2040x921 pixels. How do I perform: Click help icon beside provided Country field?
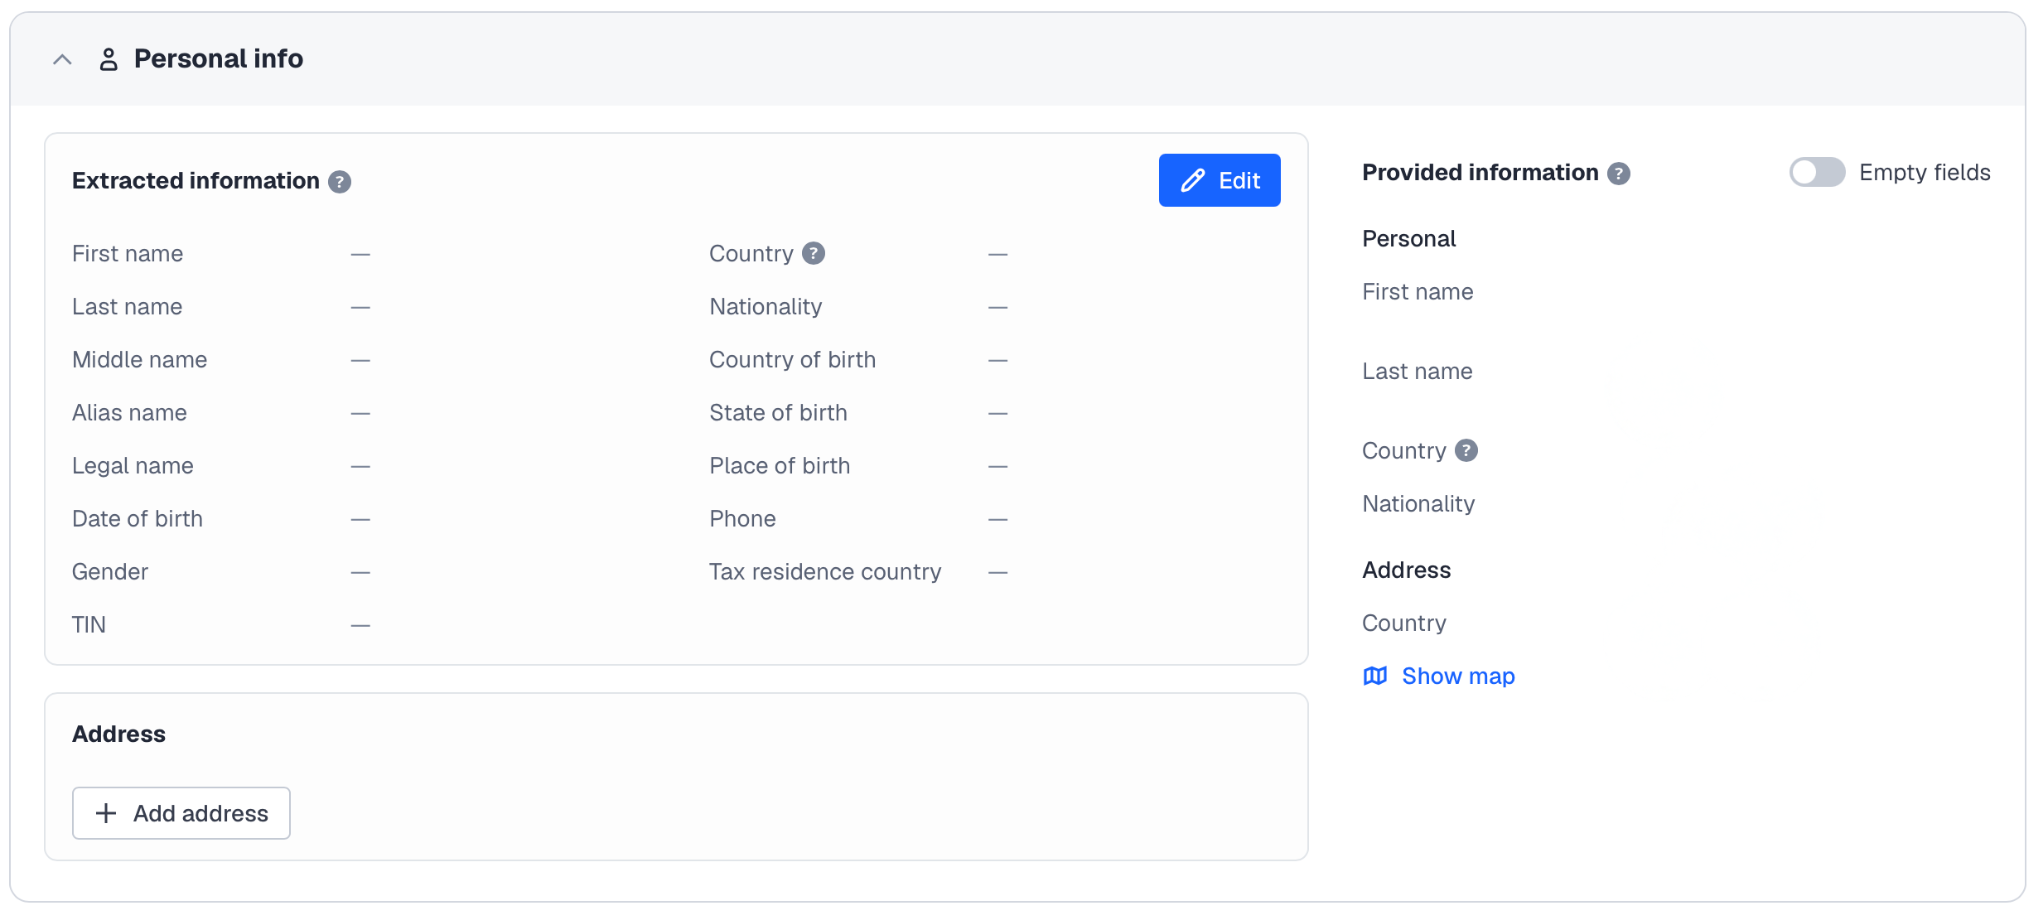(1466, 451)
